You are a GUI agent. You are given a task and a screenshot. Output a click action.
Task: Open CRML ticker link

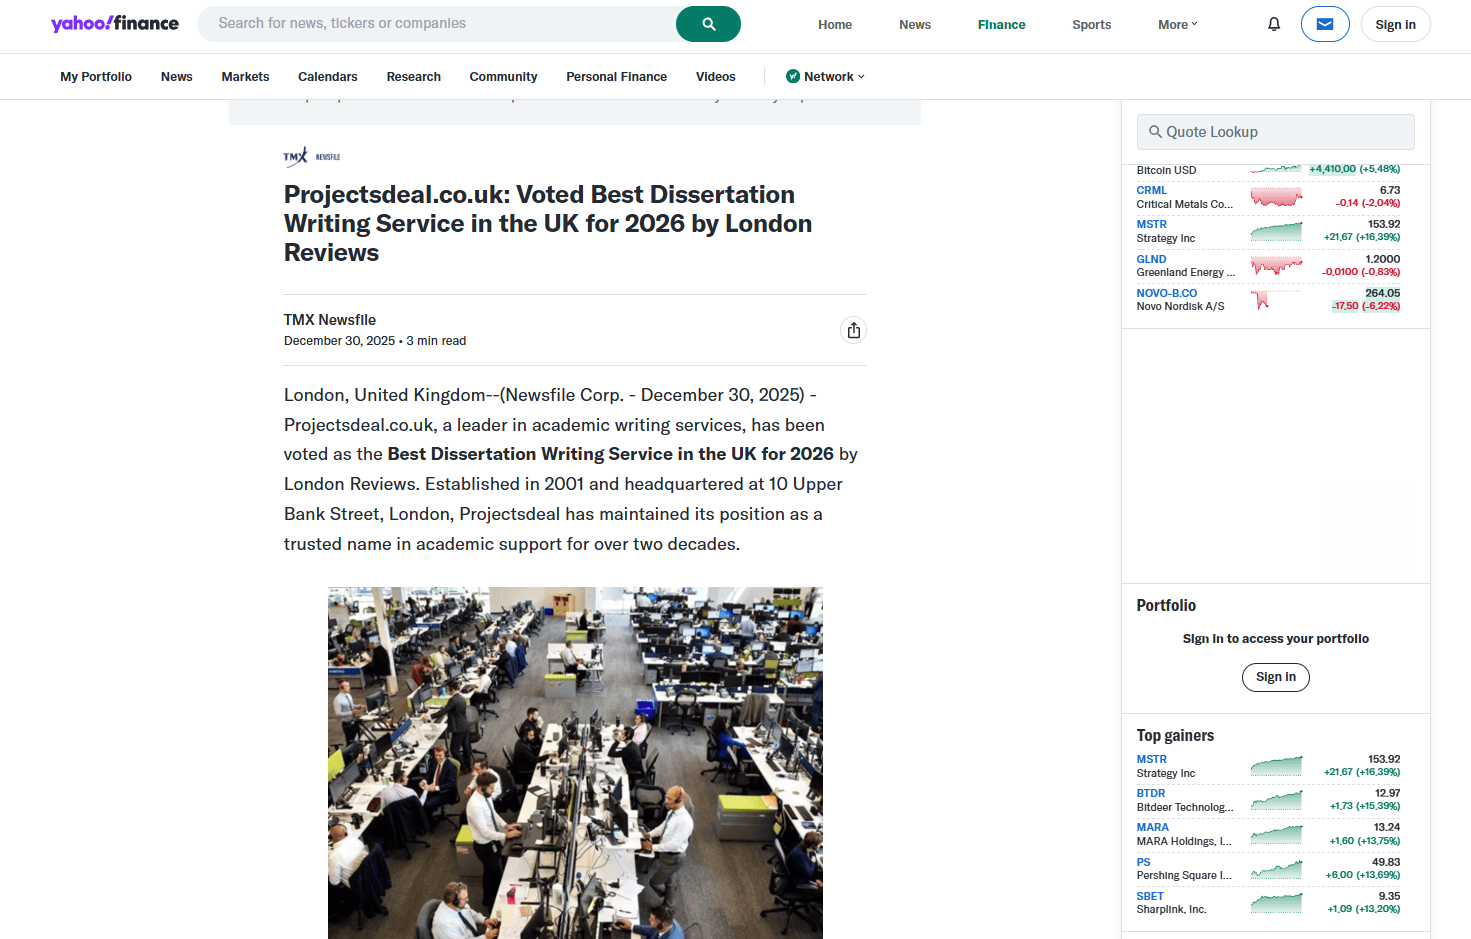[x=1152, y=190]
